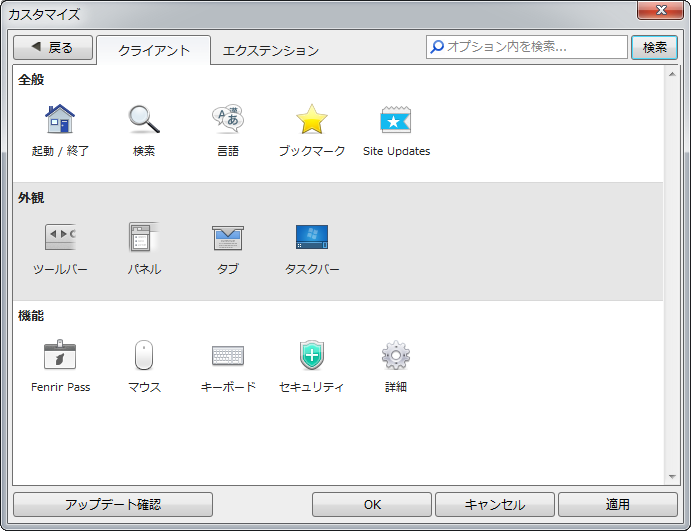Click the 検索 button beside the search field
The height and width of the screenshot is (531, 691).
(654, 47)
